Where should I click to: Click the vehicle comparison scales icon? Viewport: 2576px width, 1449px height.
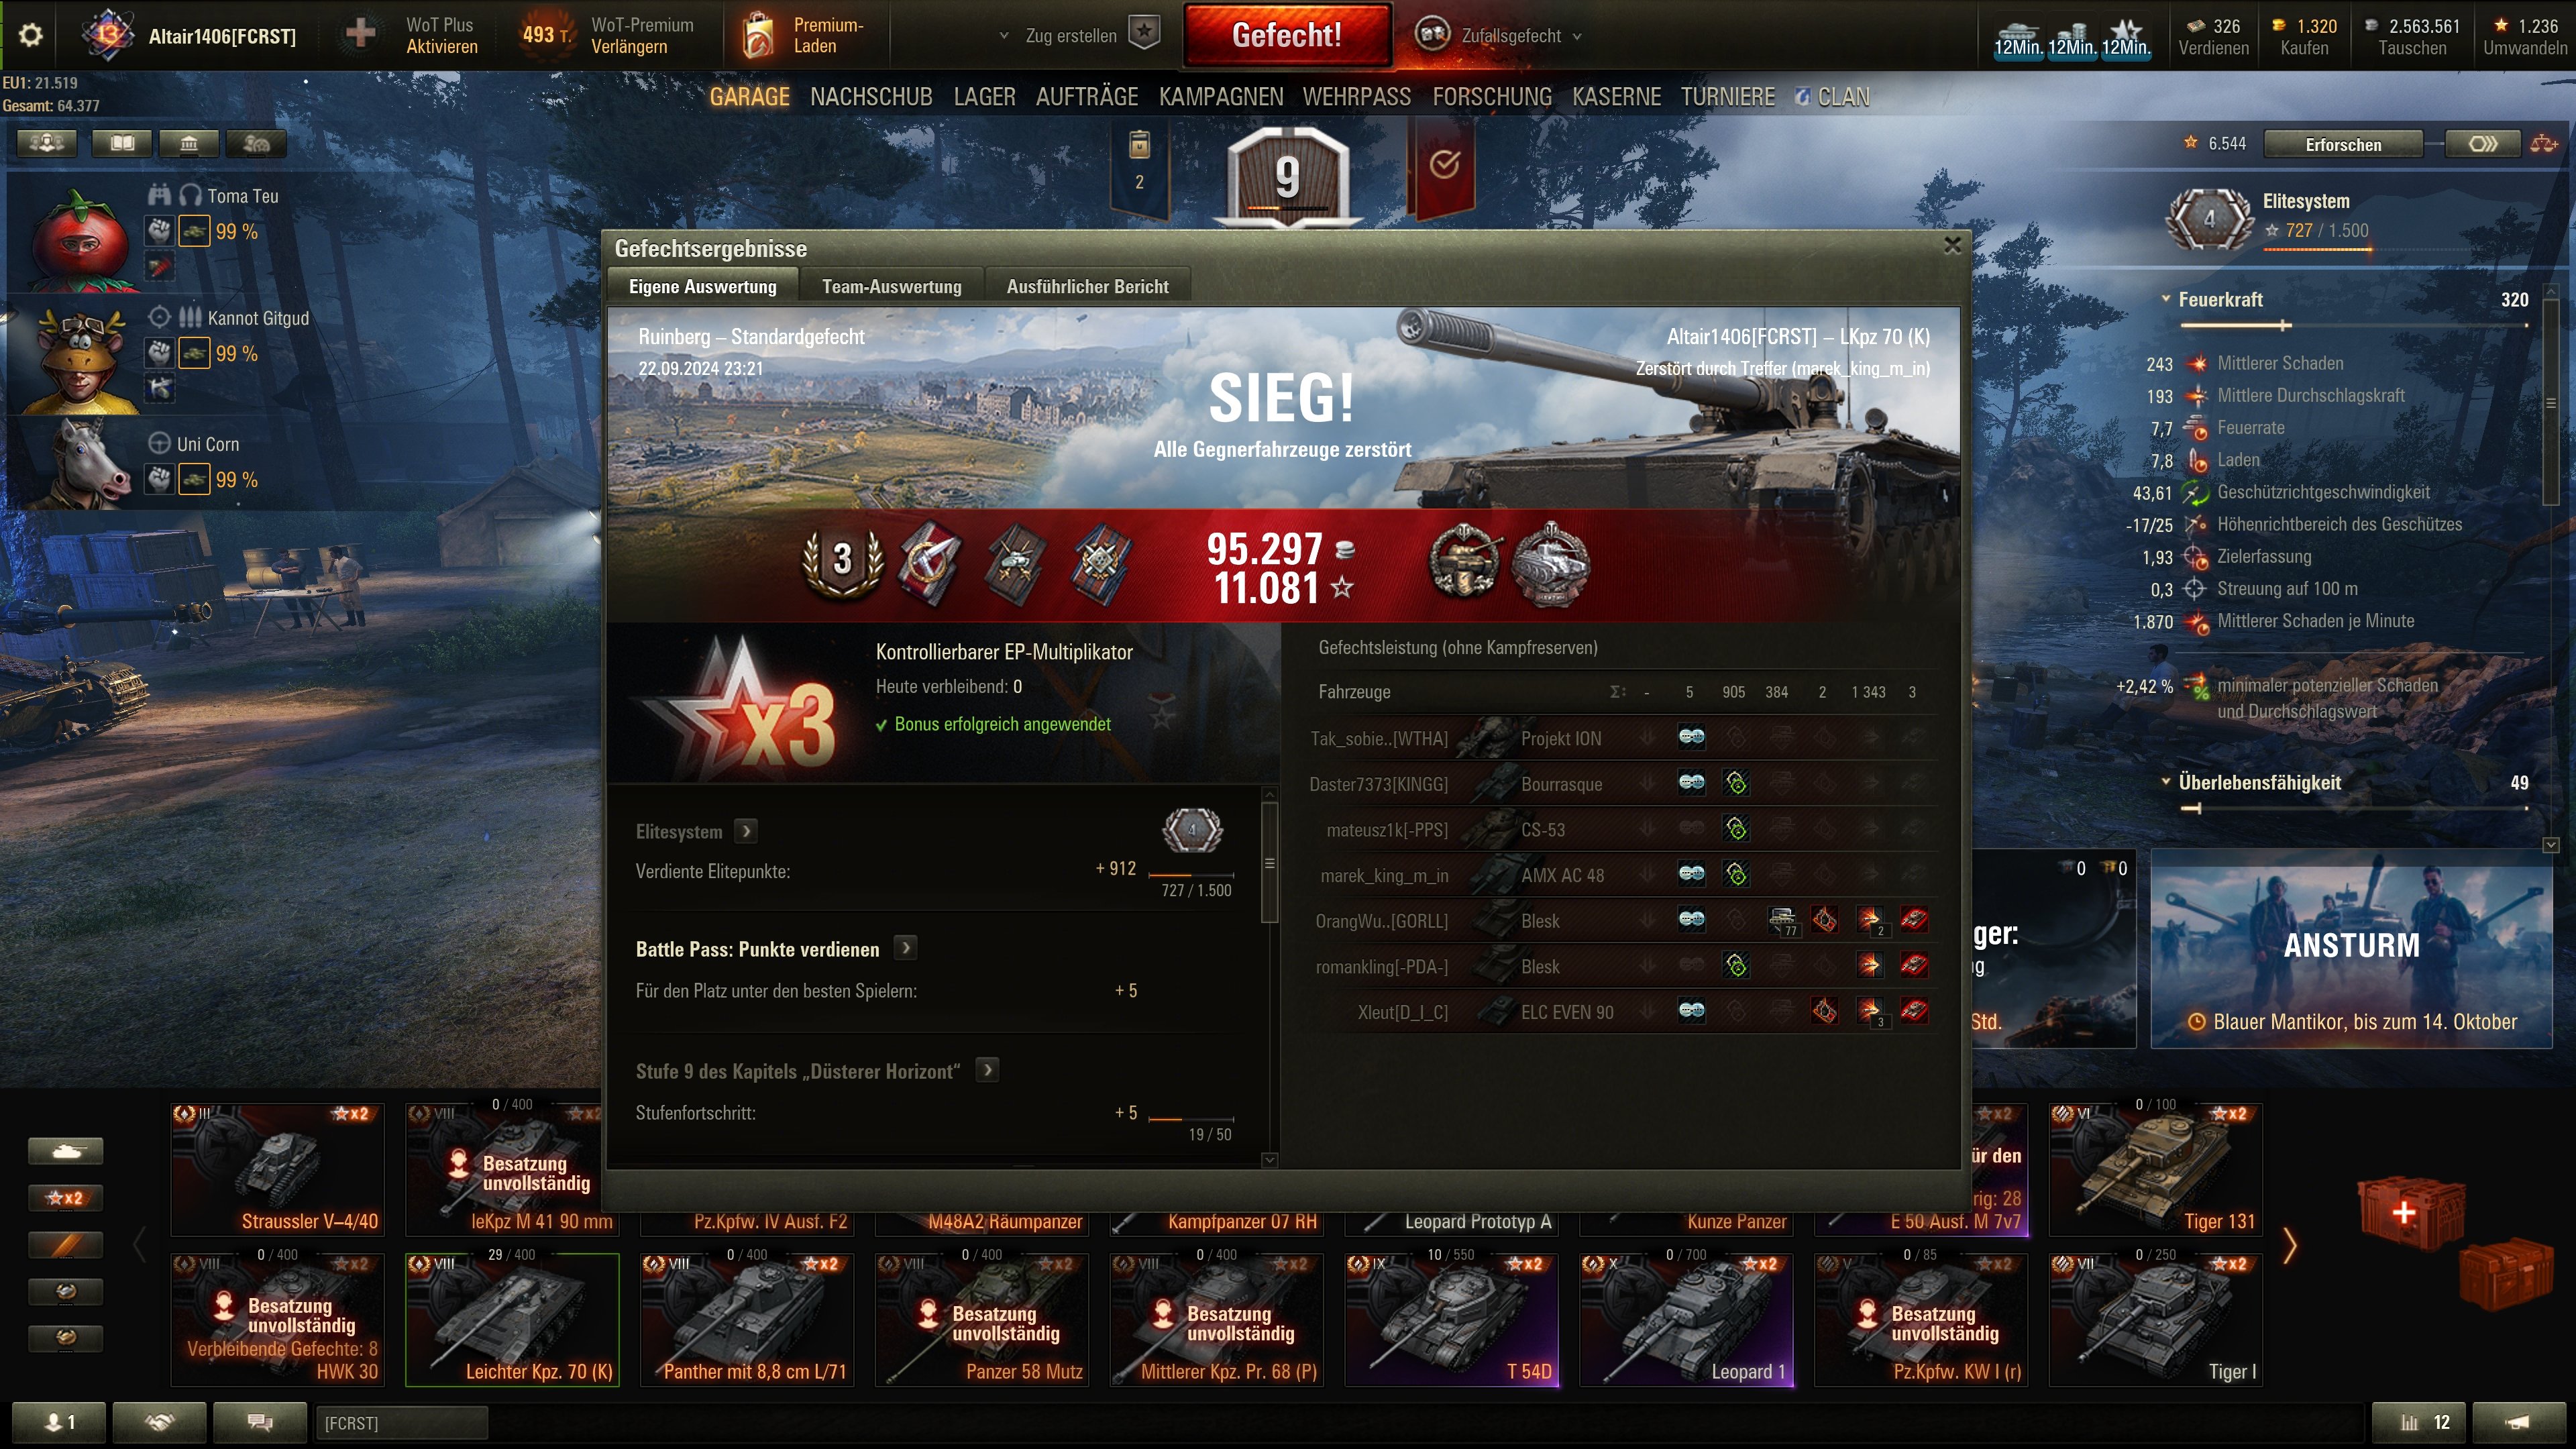click(2544, 144)
